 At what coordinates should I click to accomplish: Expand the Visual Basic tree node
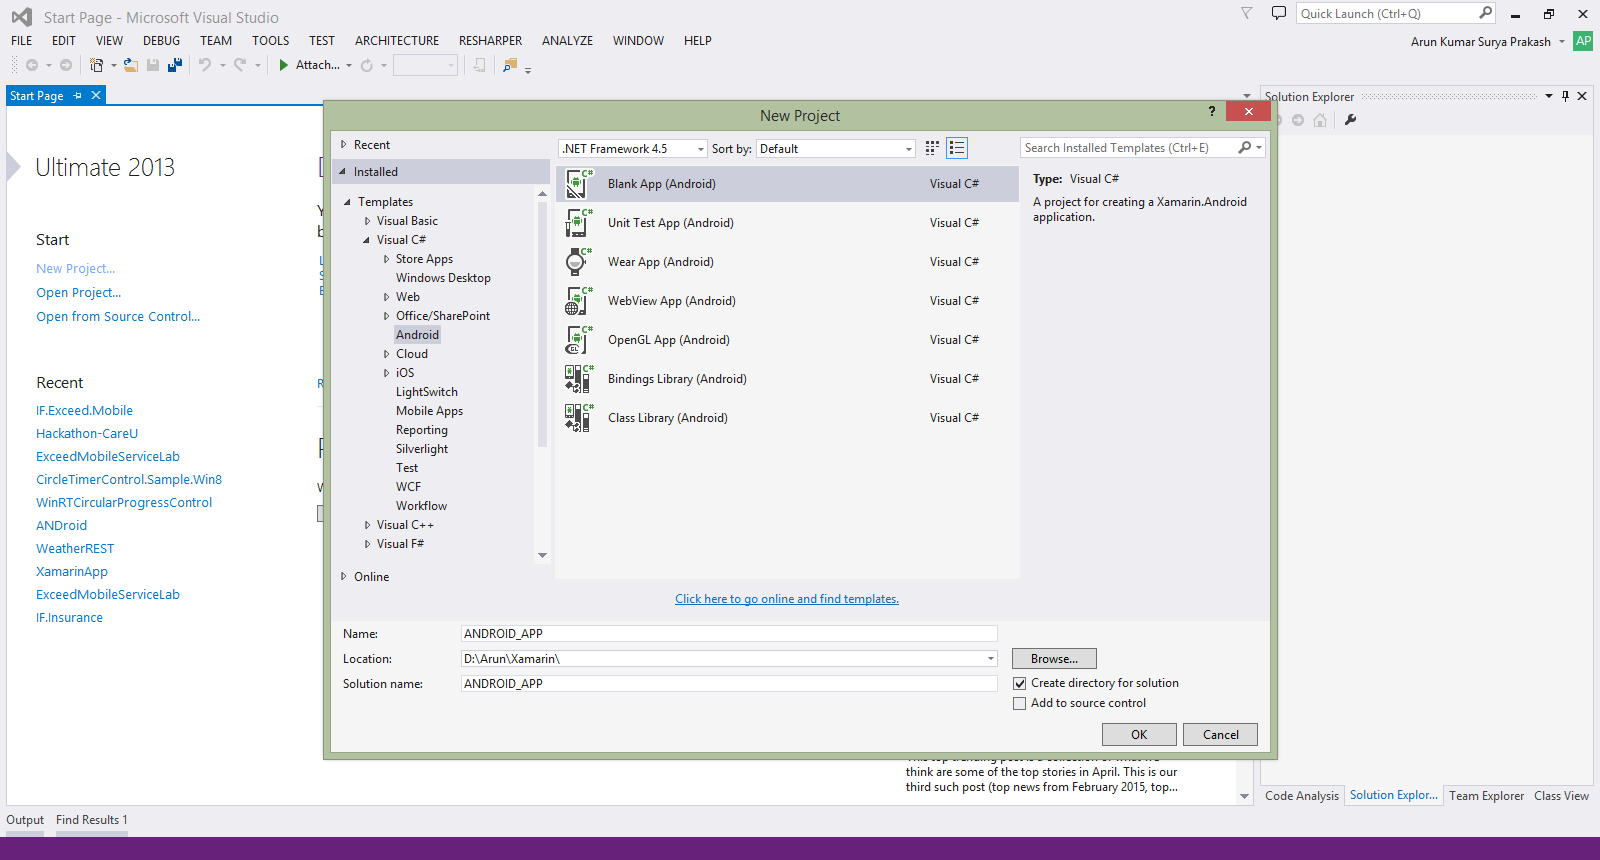pos(367,221)
